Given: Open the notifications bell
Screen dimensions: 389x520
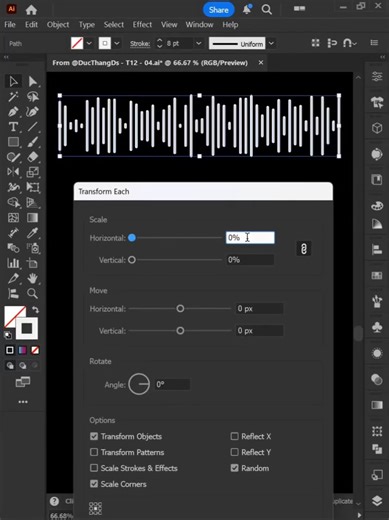Looking at the screenshot, I should (x=247, y=9).
